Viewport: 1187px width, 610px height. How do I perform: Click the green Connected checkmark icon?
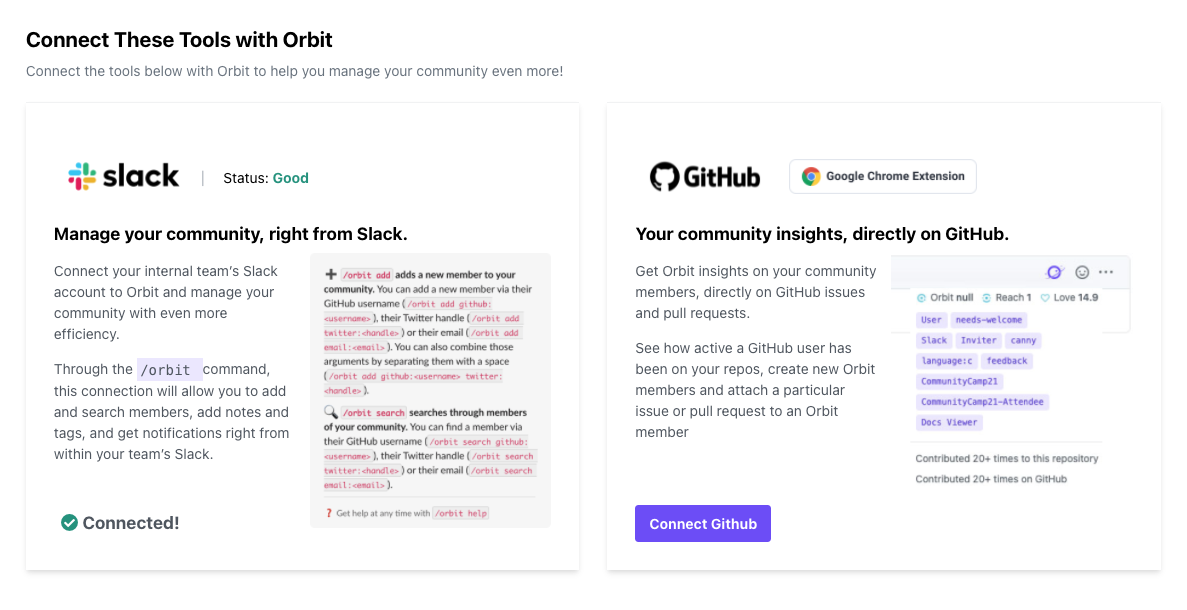pos(69,523)
